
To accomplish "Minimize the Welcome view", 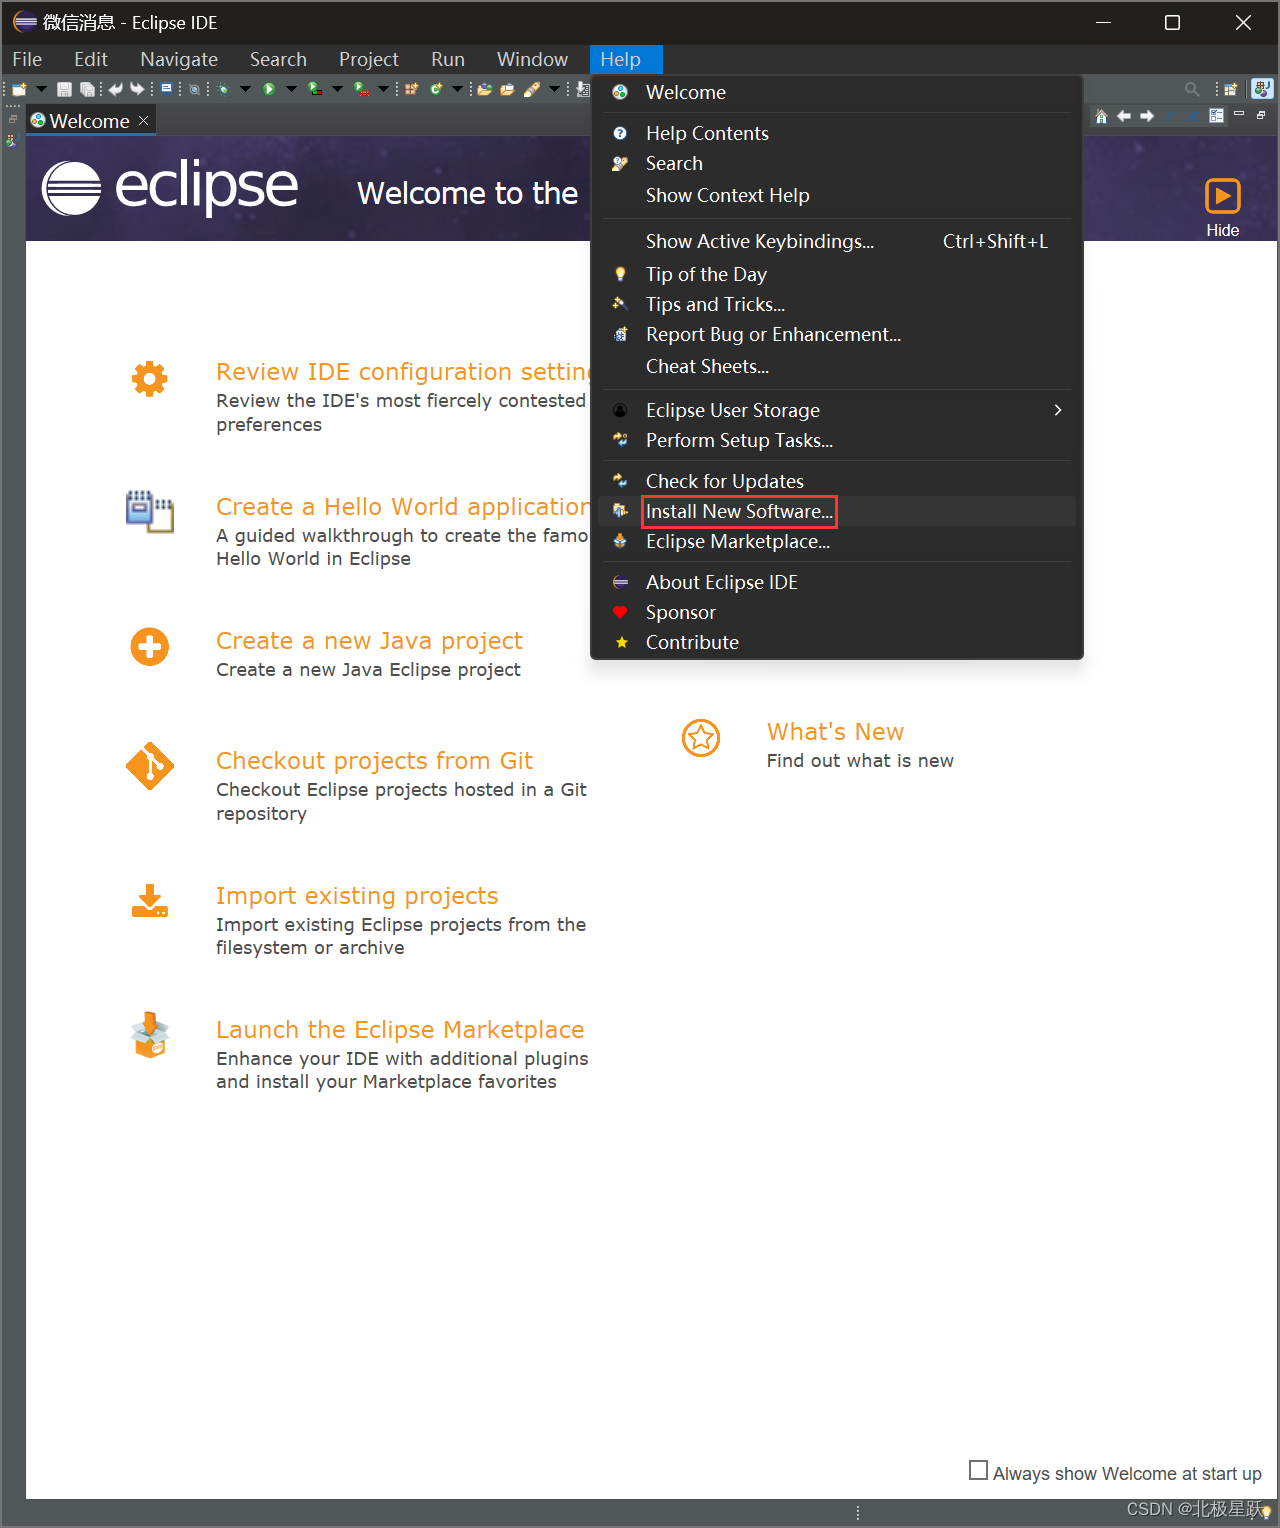I will [x=1239, y=114].
